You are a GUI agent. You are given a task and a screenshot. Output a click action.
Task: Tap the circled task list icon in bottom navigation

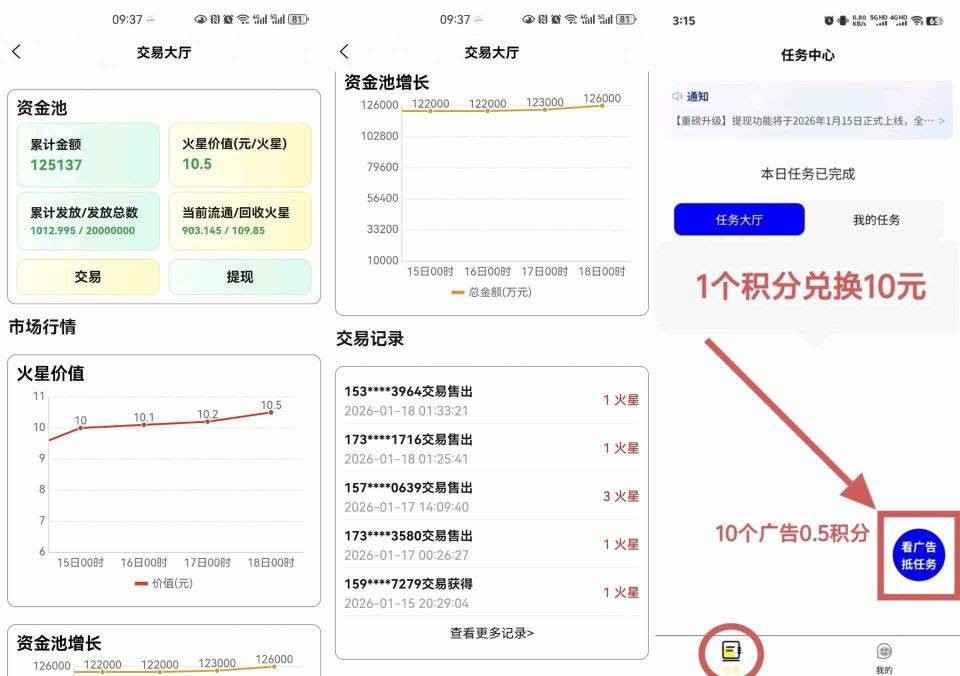[x=732, y=651]
